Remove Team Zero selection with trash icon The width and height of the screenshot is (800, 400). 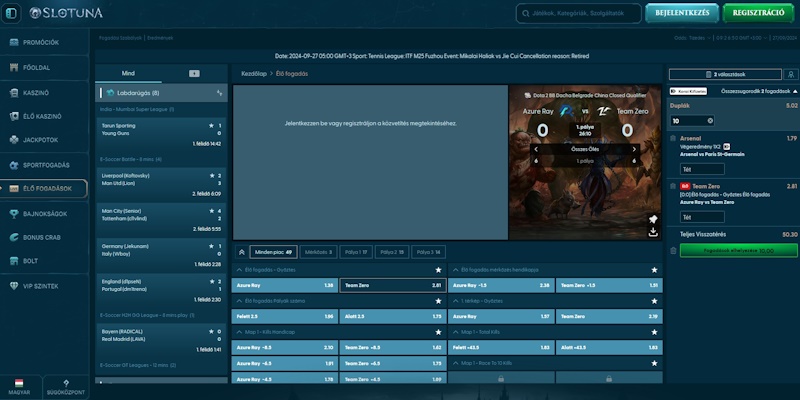click(x=673, y=186)
